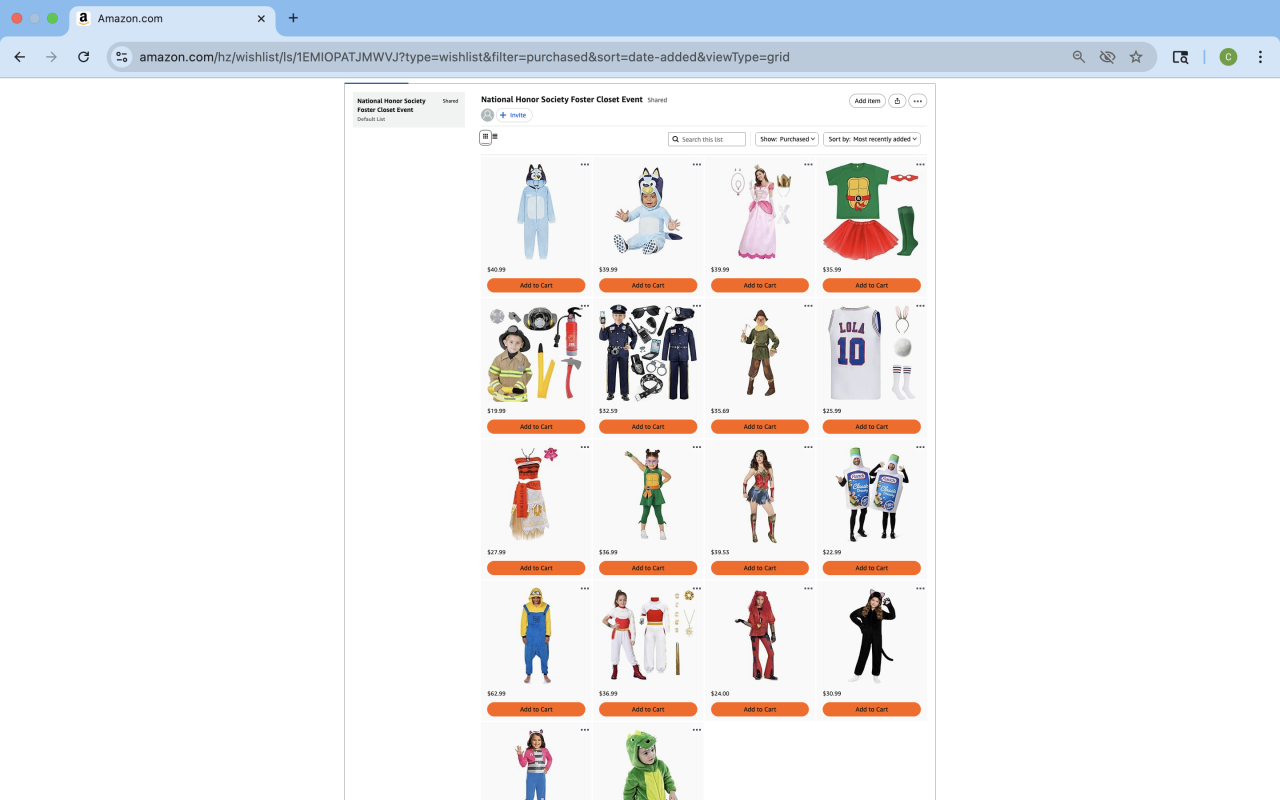
Task: Open options for the $40.99 Bluey onesie
Action: [x=585, y=164]
